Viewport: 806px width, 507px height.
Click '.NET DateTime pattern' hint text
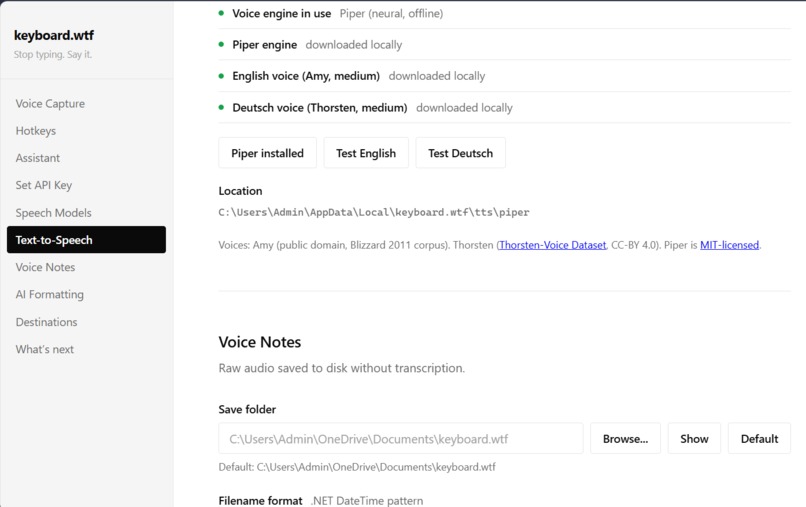367,500
